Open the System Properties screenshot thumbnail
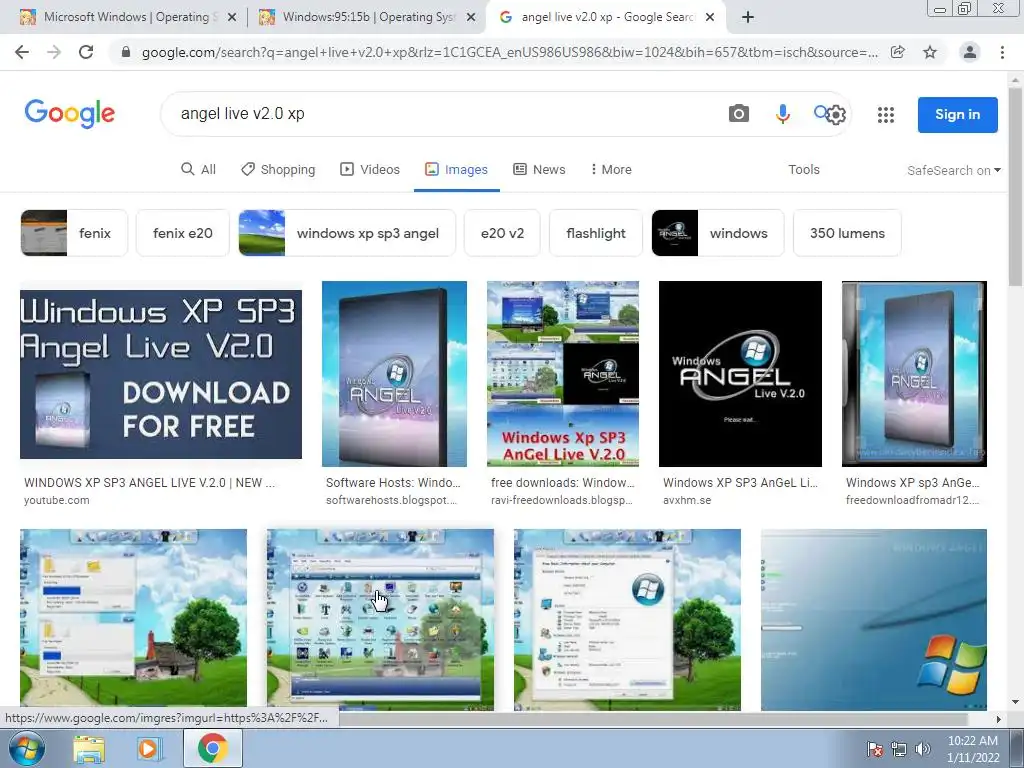 click(x=628, y=619)
